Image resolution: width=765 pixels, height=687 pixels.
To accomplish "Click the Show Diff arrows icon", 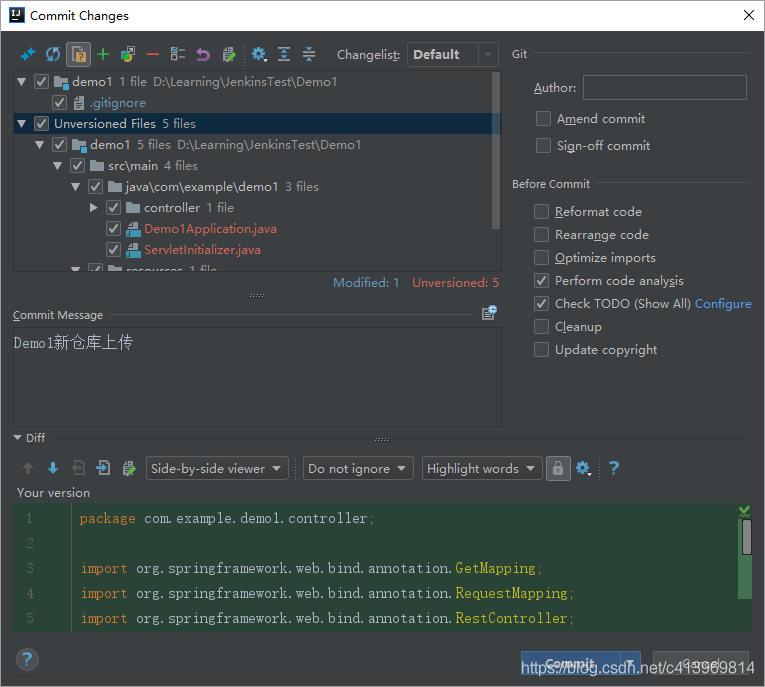I will tap(28, 54).
